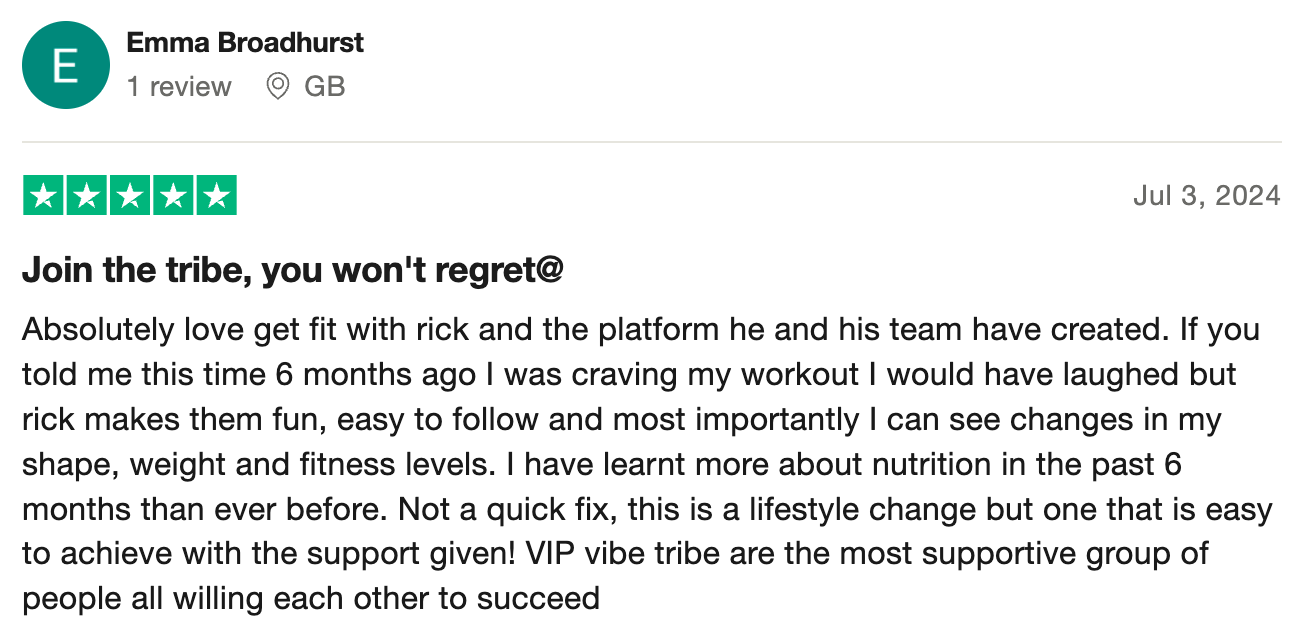Open the "Join the tribe, you won't regret@" title
Image resolution: width=1300 pixels, height=640 pixels.
293,271
